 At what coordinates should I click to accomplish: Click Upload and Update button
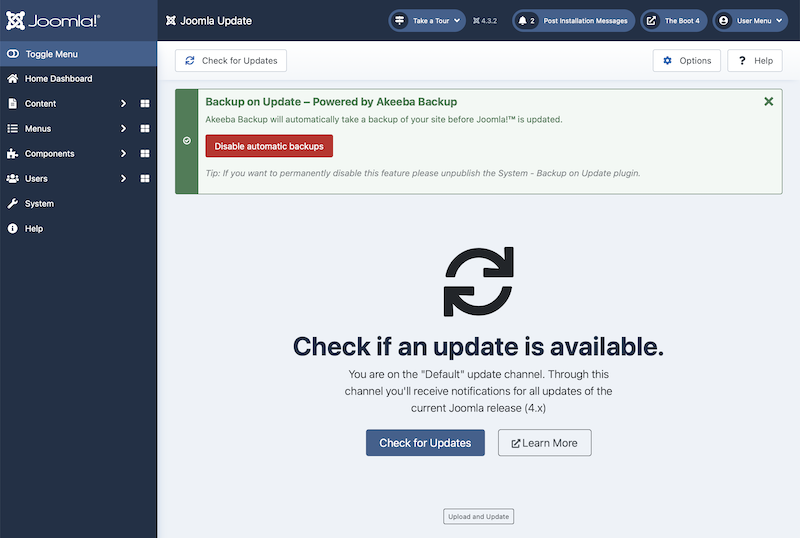tap(479, 517)
